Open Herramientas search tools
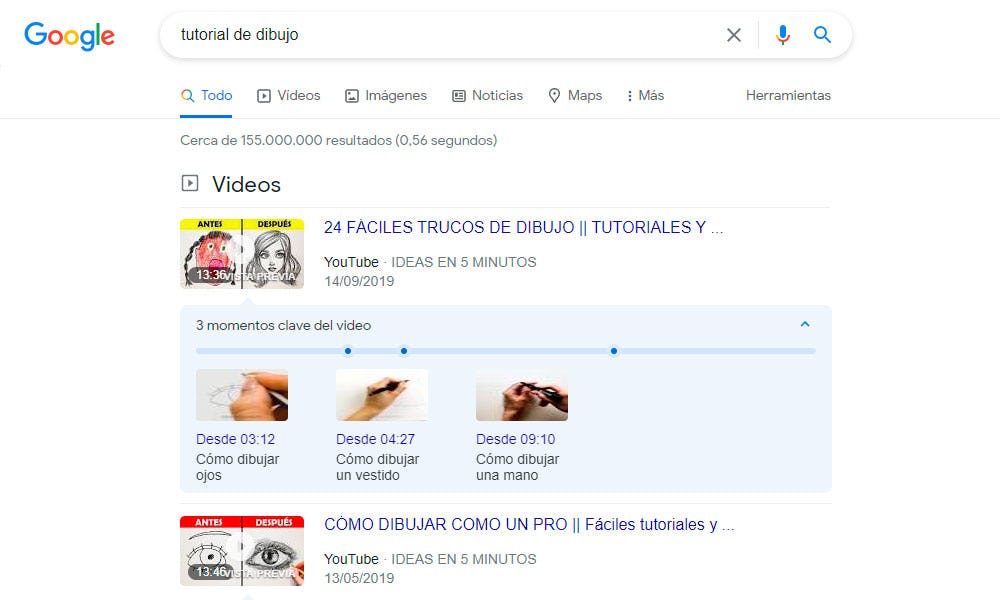 pyautogui.click(x=788, y=95)
